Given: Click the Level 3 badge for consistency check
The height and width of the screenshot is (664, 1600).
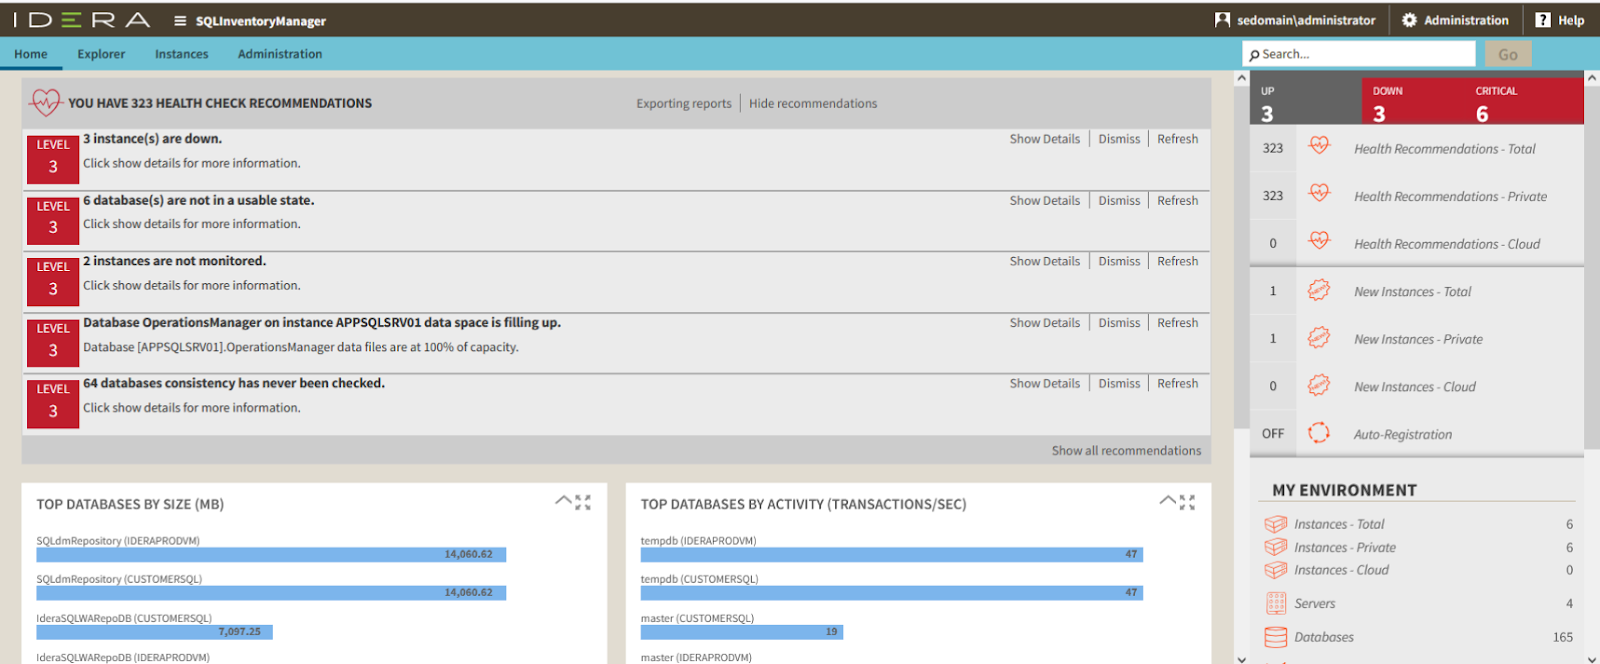Looking at the screenshot, I should 53,404.
